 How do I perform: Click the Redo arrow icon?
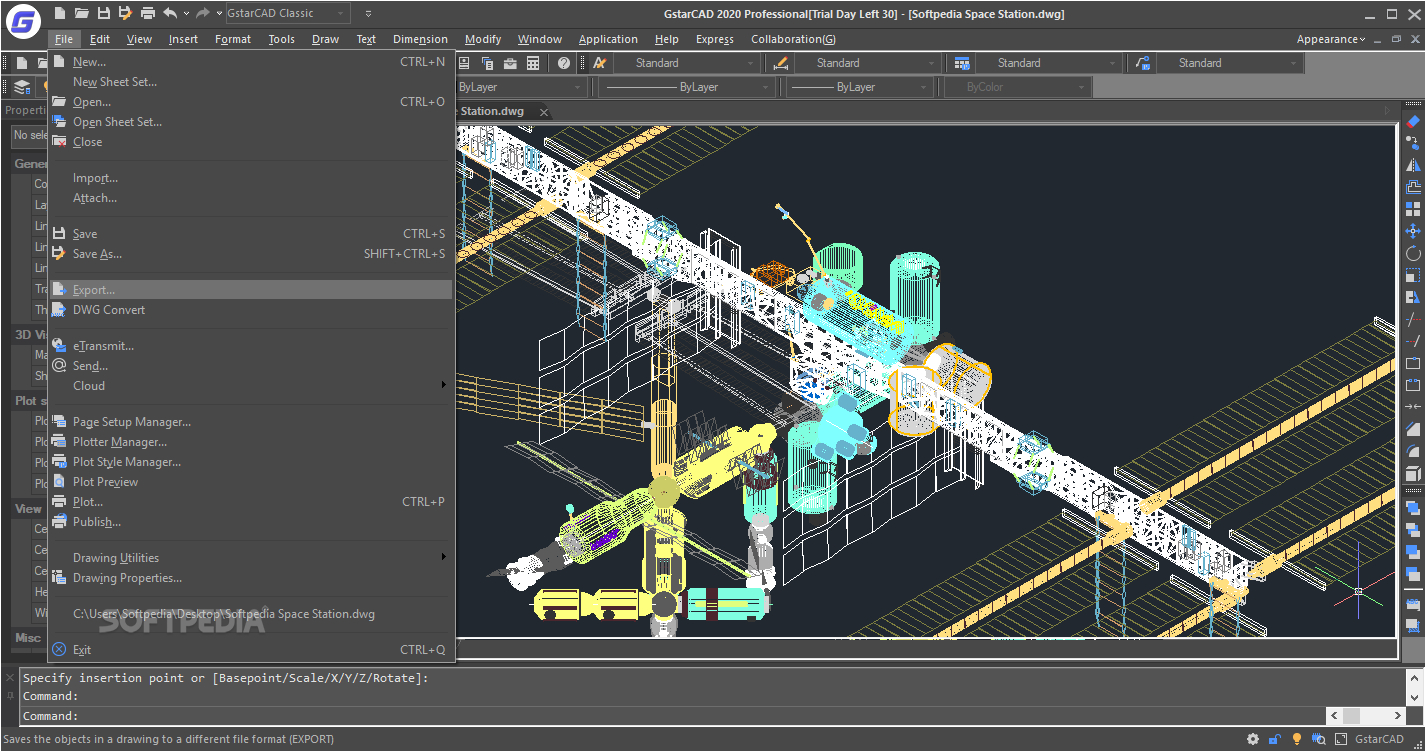[x=203, y=13]
